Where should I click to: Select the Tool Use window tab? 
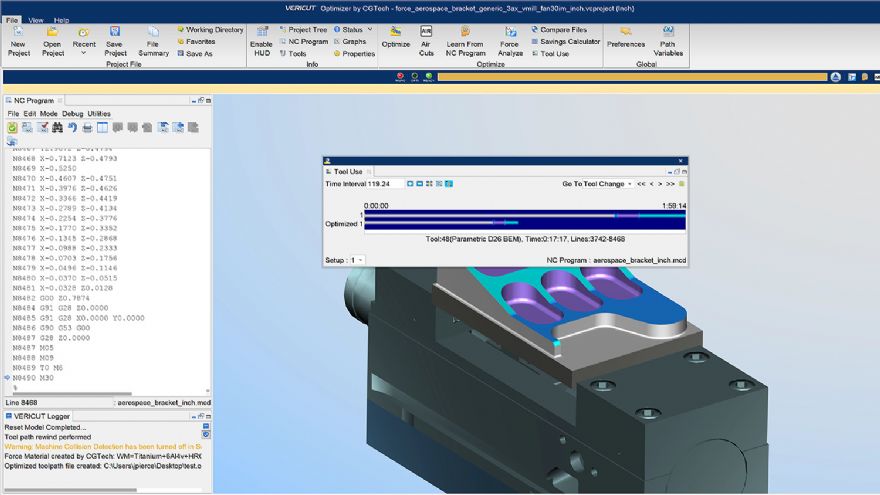(348, 172)
